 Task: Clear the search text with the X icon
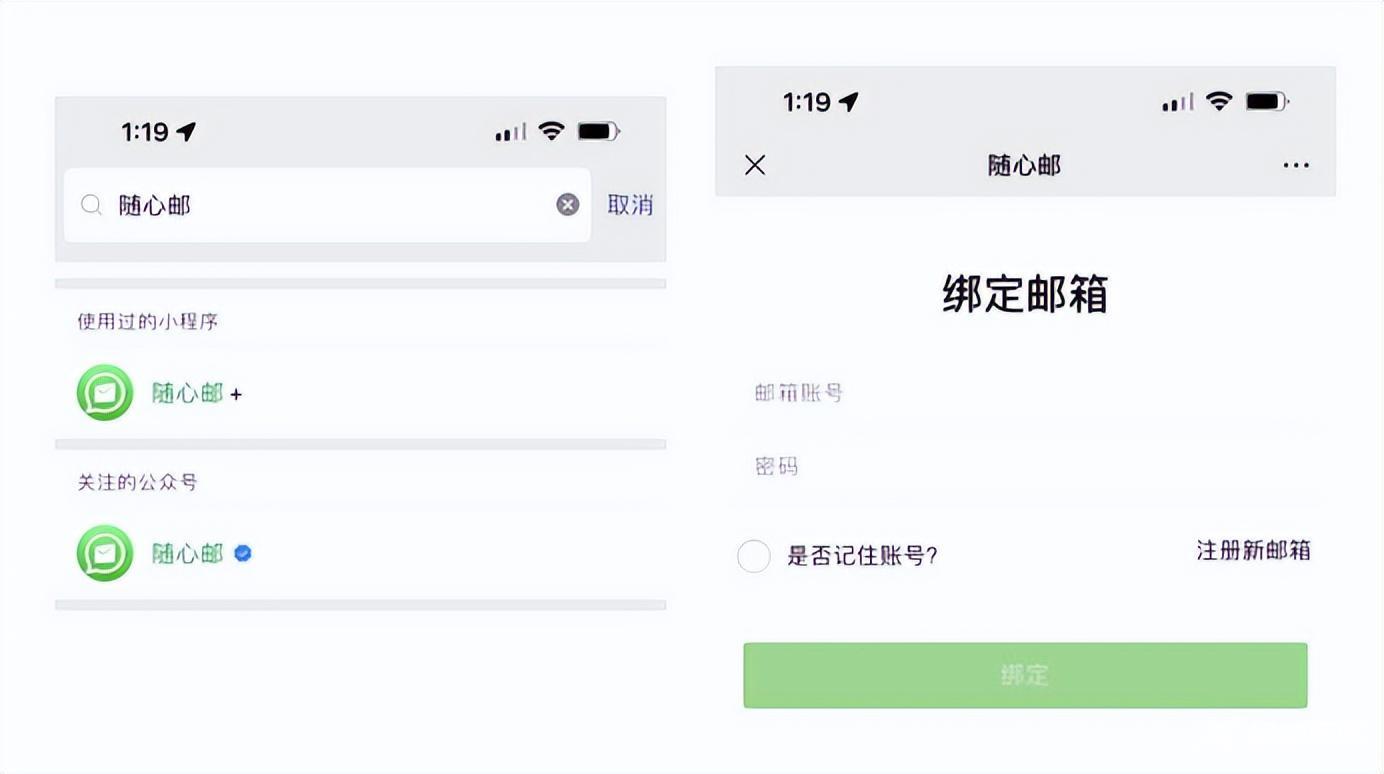tap(567, 205)
